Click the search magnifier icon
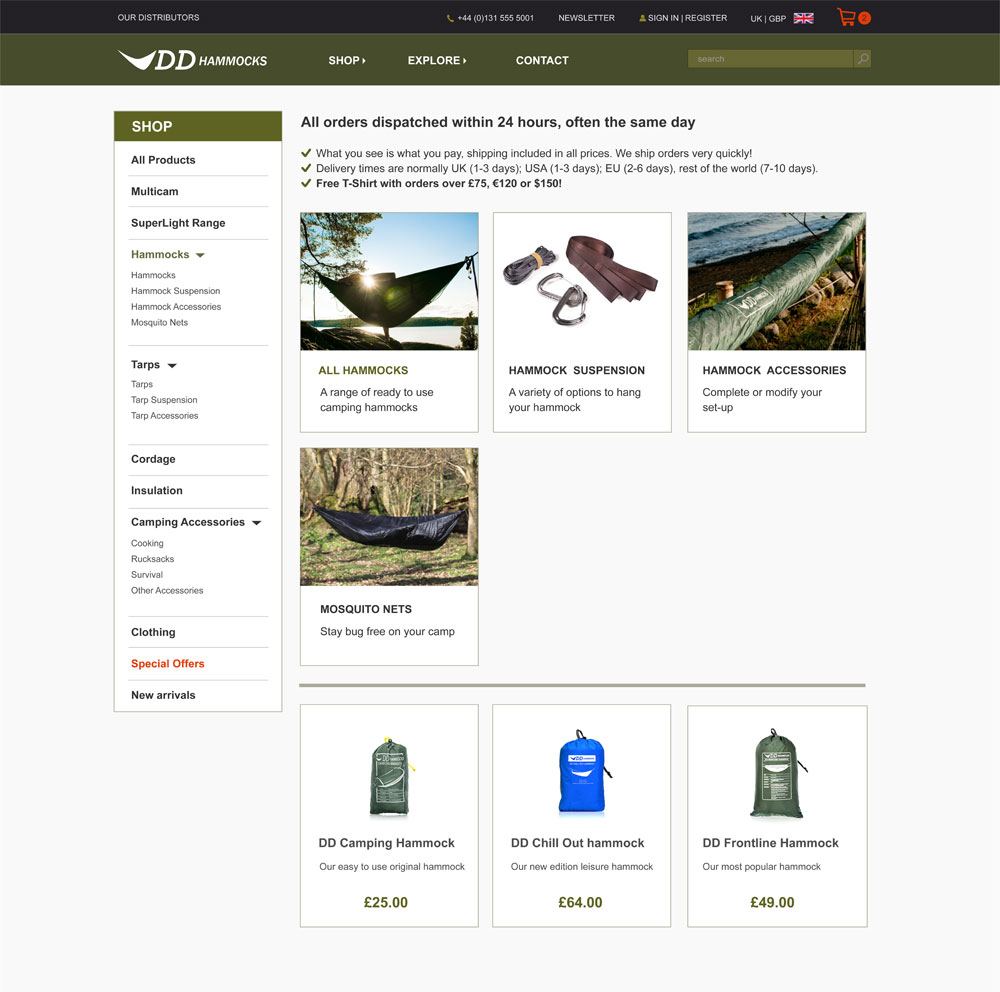Screen dimensions: 1000x992 coord(862,59)
